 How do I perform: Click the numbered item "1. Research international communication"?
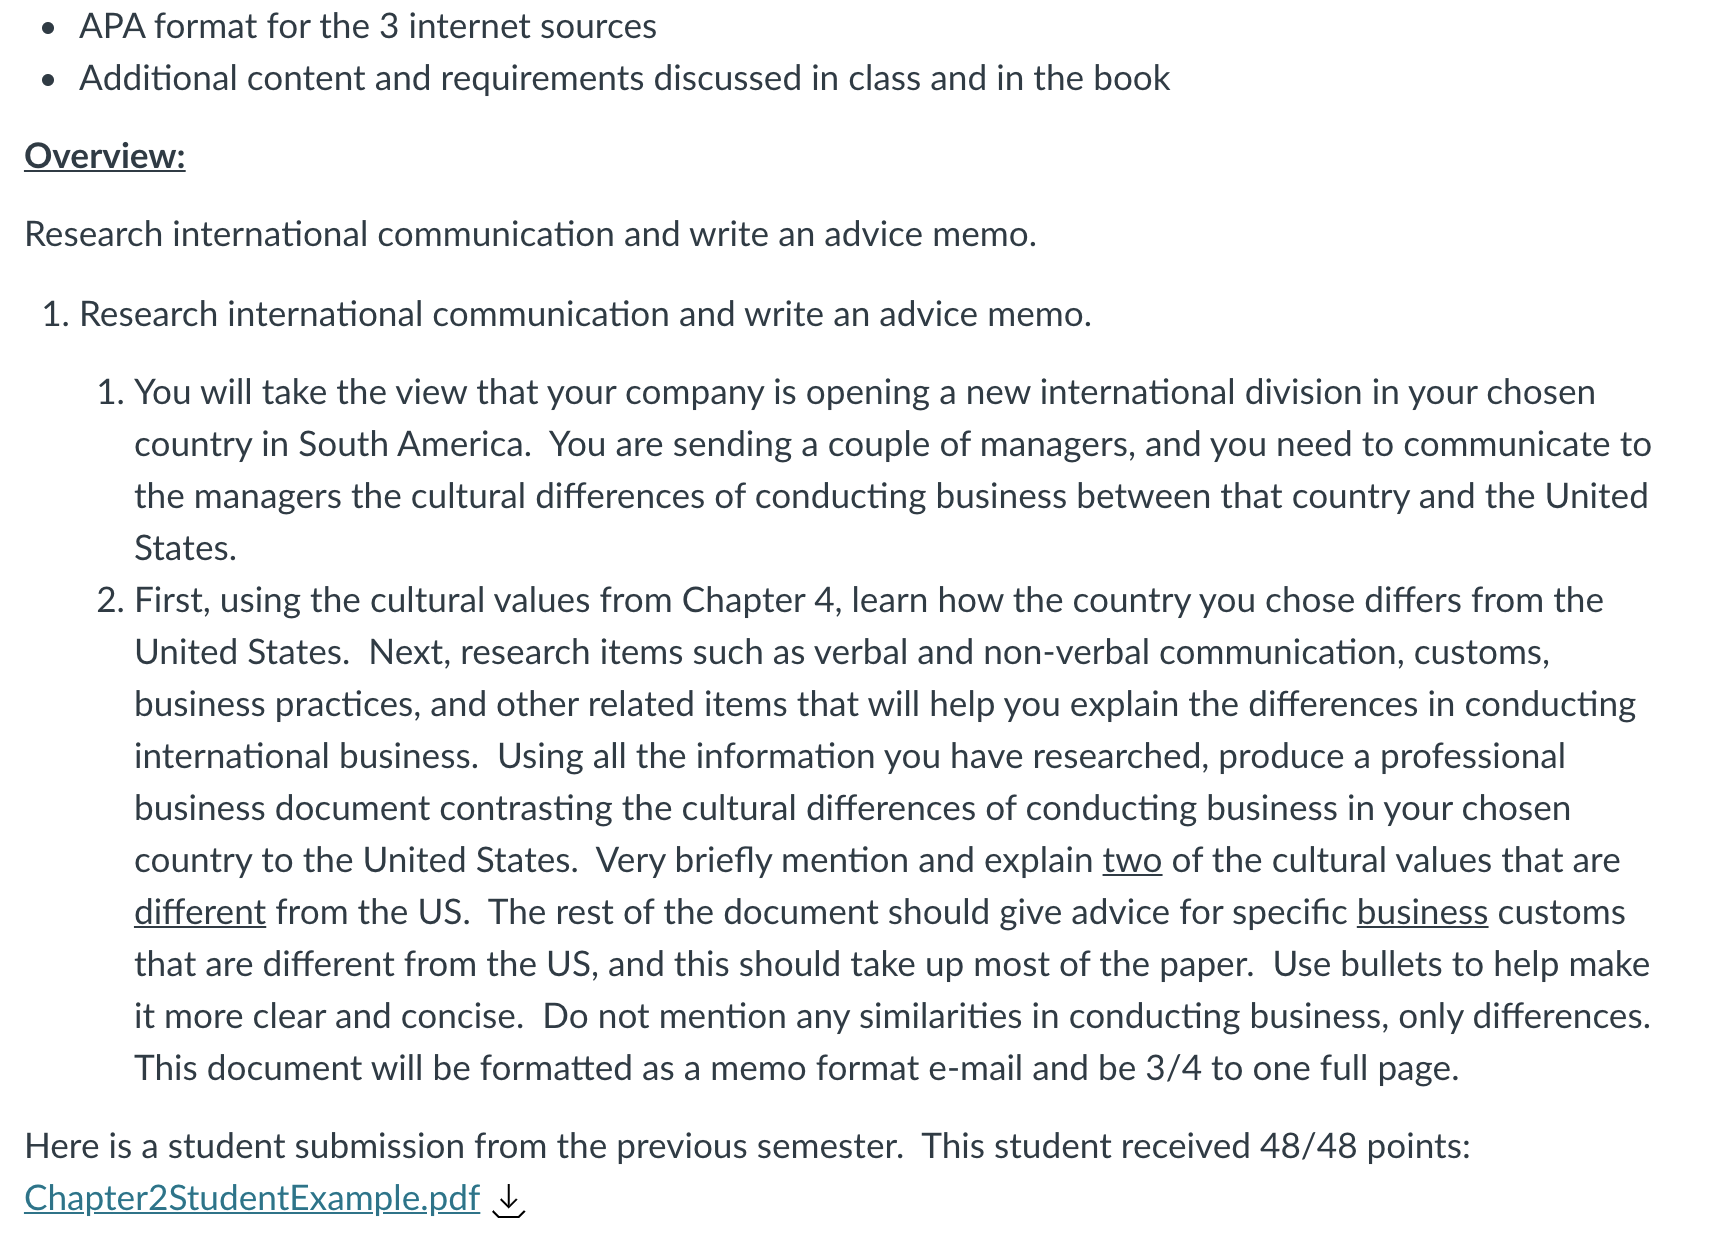[567, 314]
